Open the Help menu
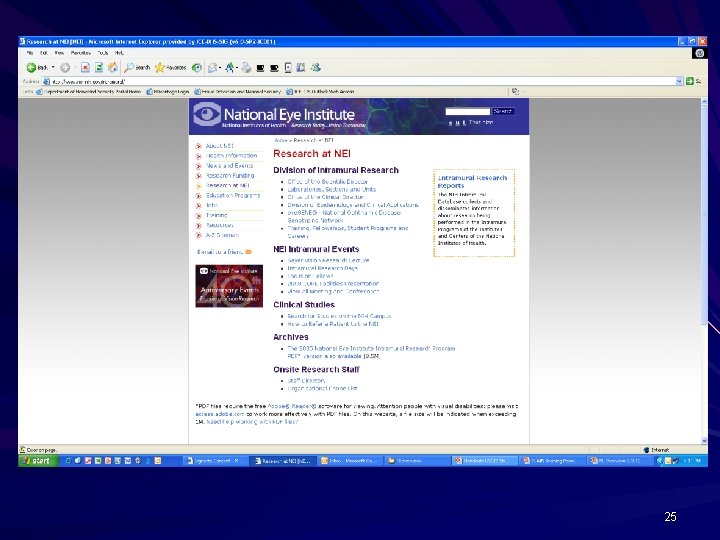 pyautogui.click(x=119, y=53)
